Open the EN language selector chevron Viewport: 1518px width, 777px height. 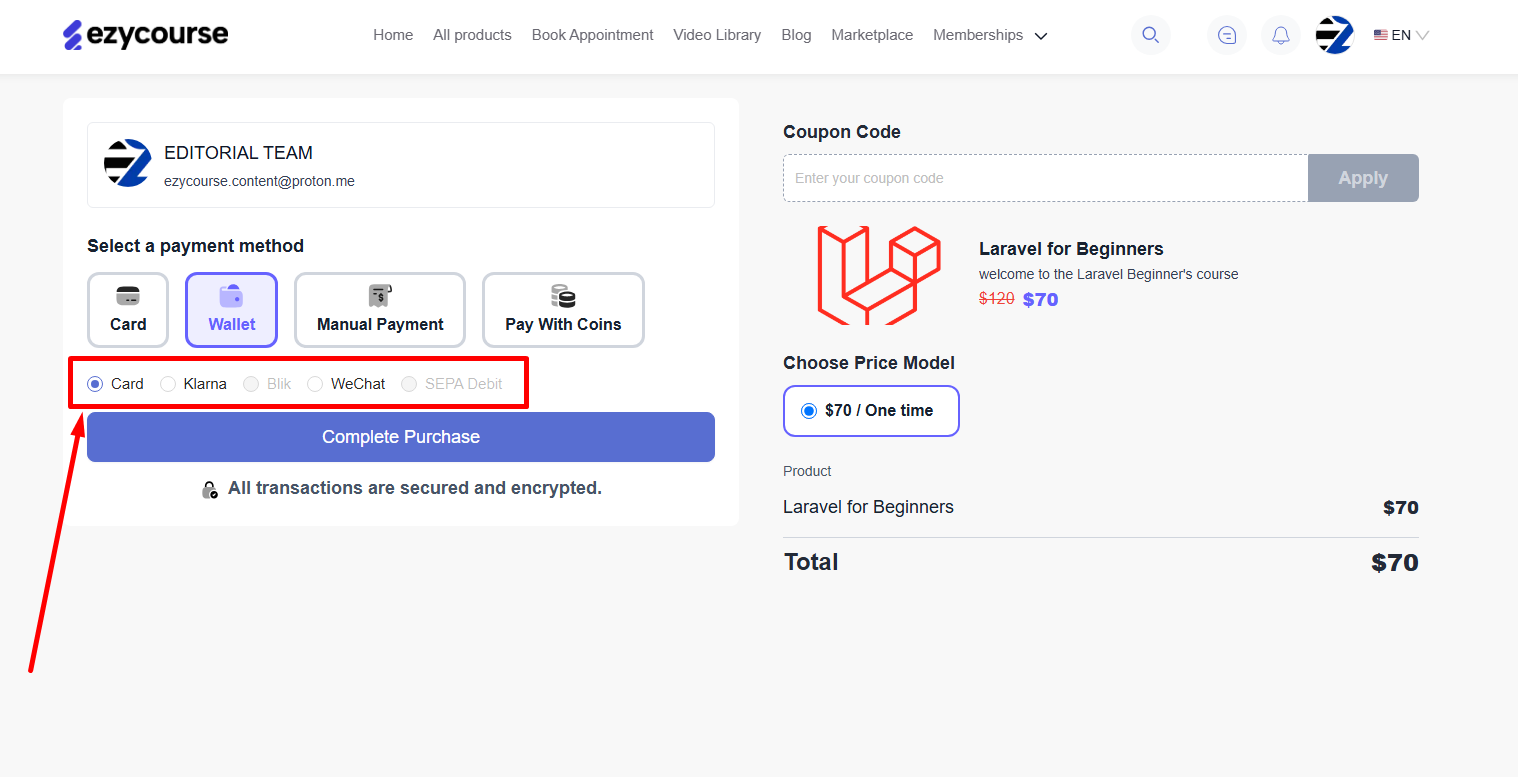coord(1422,35)
